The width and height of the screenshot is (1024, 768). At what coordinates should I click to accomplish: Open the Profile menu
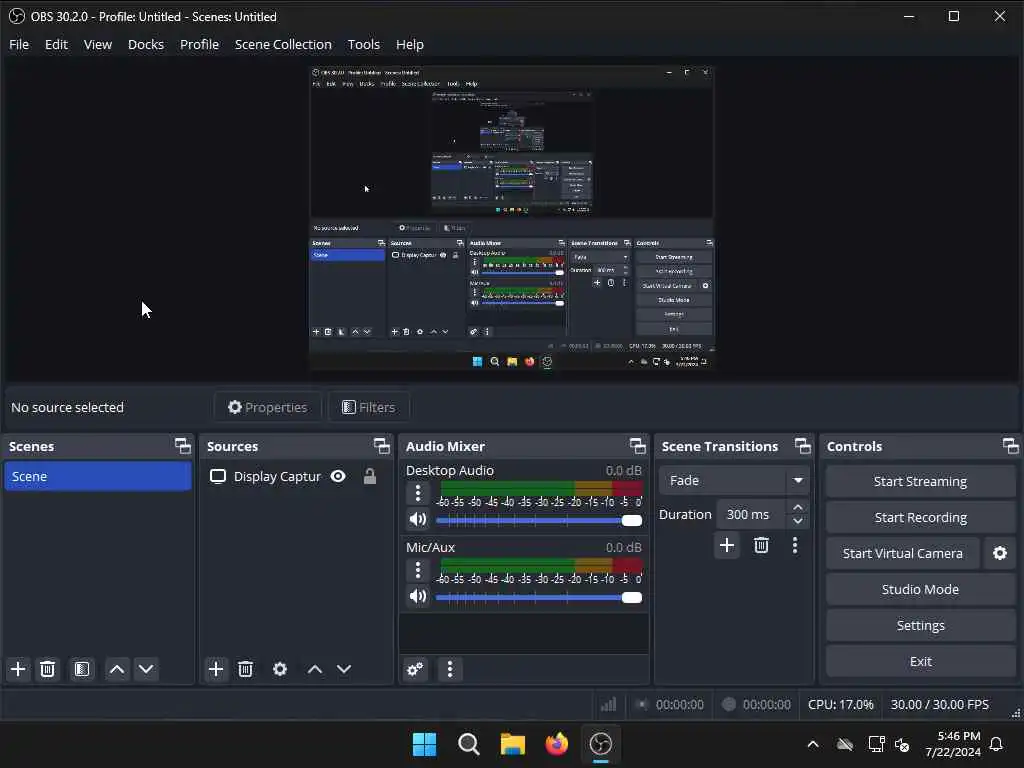pyautogui.click(x=199, y=44)
